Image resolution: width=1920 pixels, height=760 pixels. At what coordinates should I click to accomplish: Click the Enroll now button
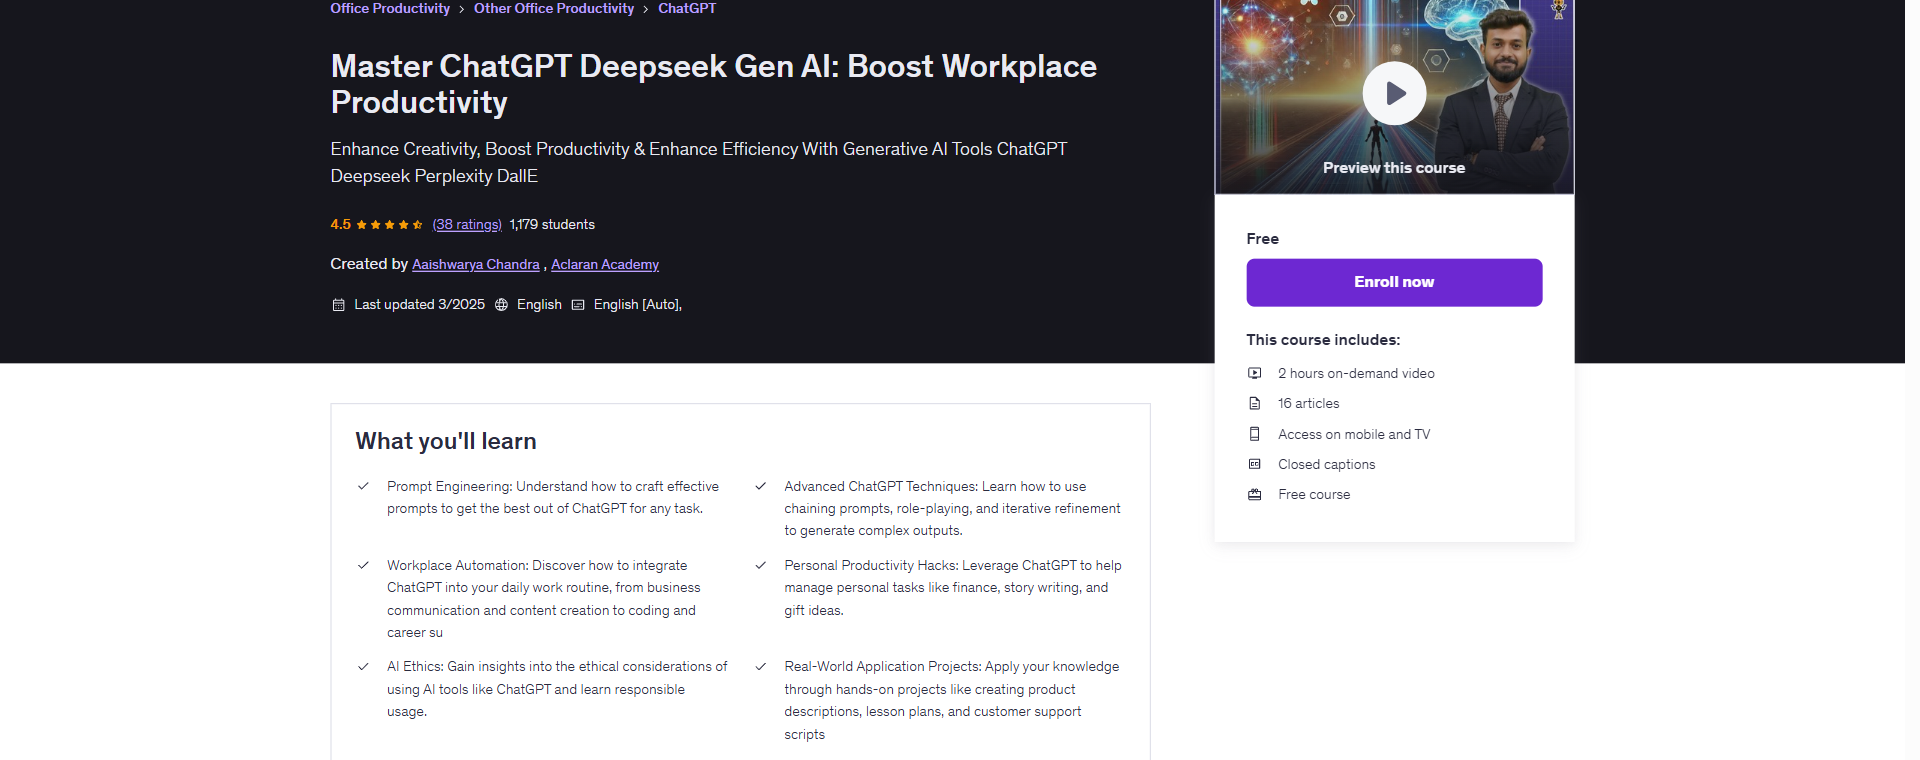coord(1394,282)
